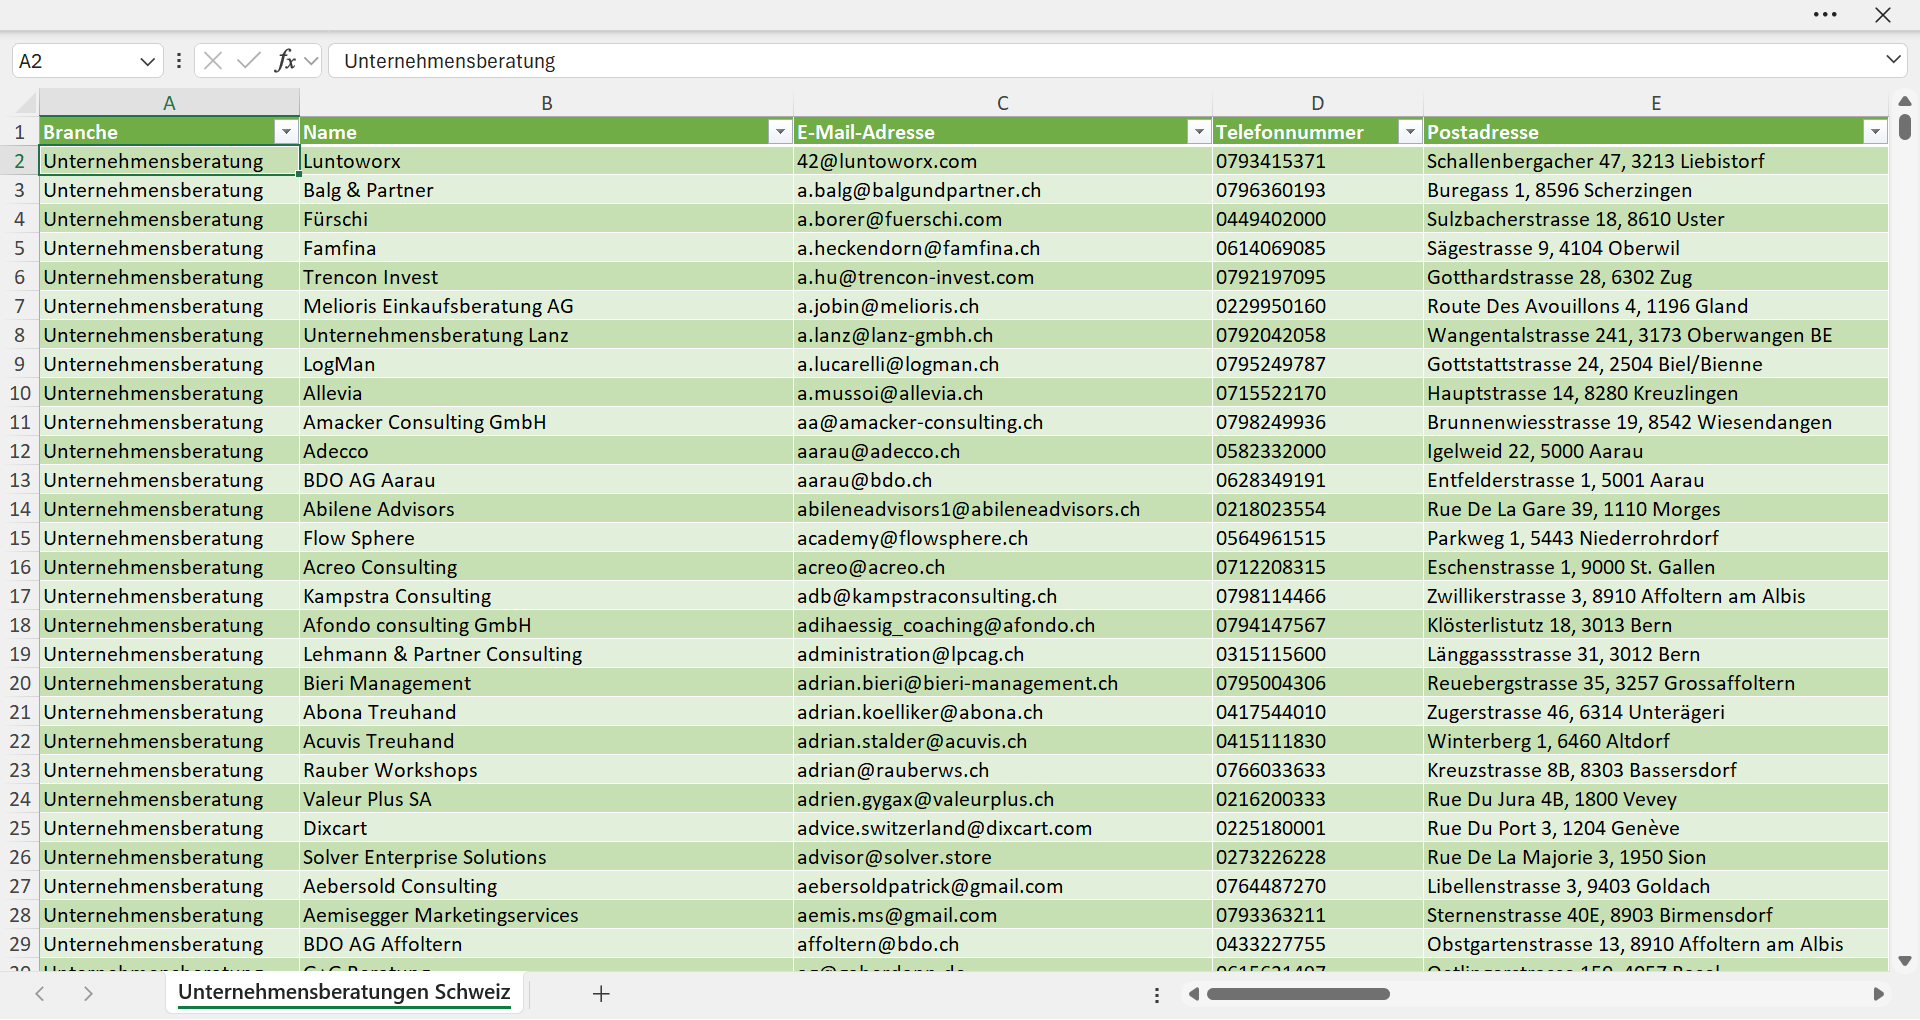Select the BDO AG Affoltern cell
The image size is (1920, 1020).
click(x=547, y=944)
